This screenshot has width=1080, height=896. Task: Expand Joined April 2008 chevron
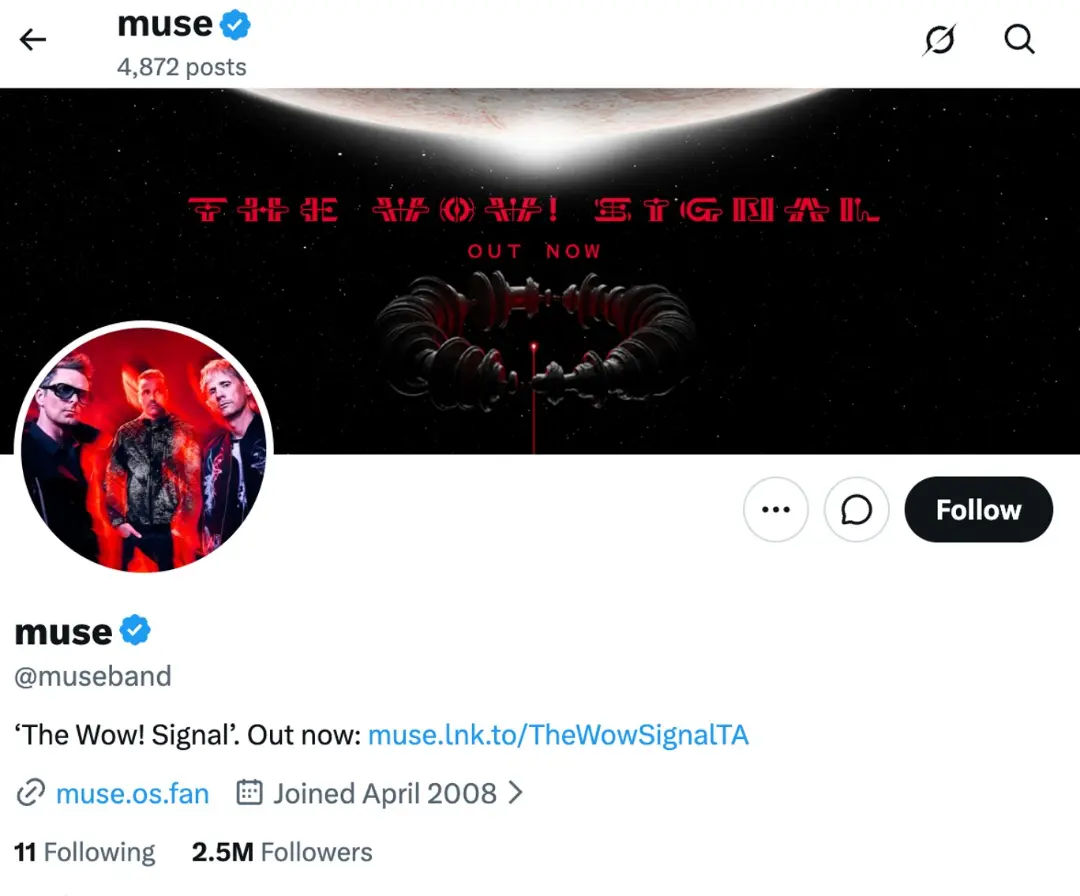pos(515,793)
